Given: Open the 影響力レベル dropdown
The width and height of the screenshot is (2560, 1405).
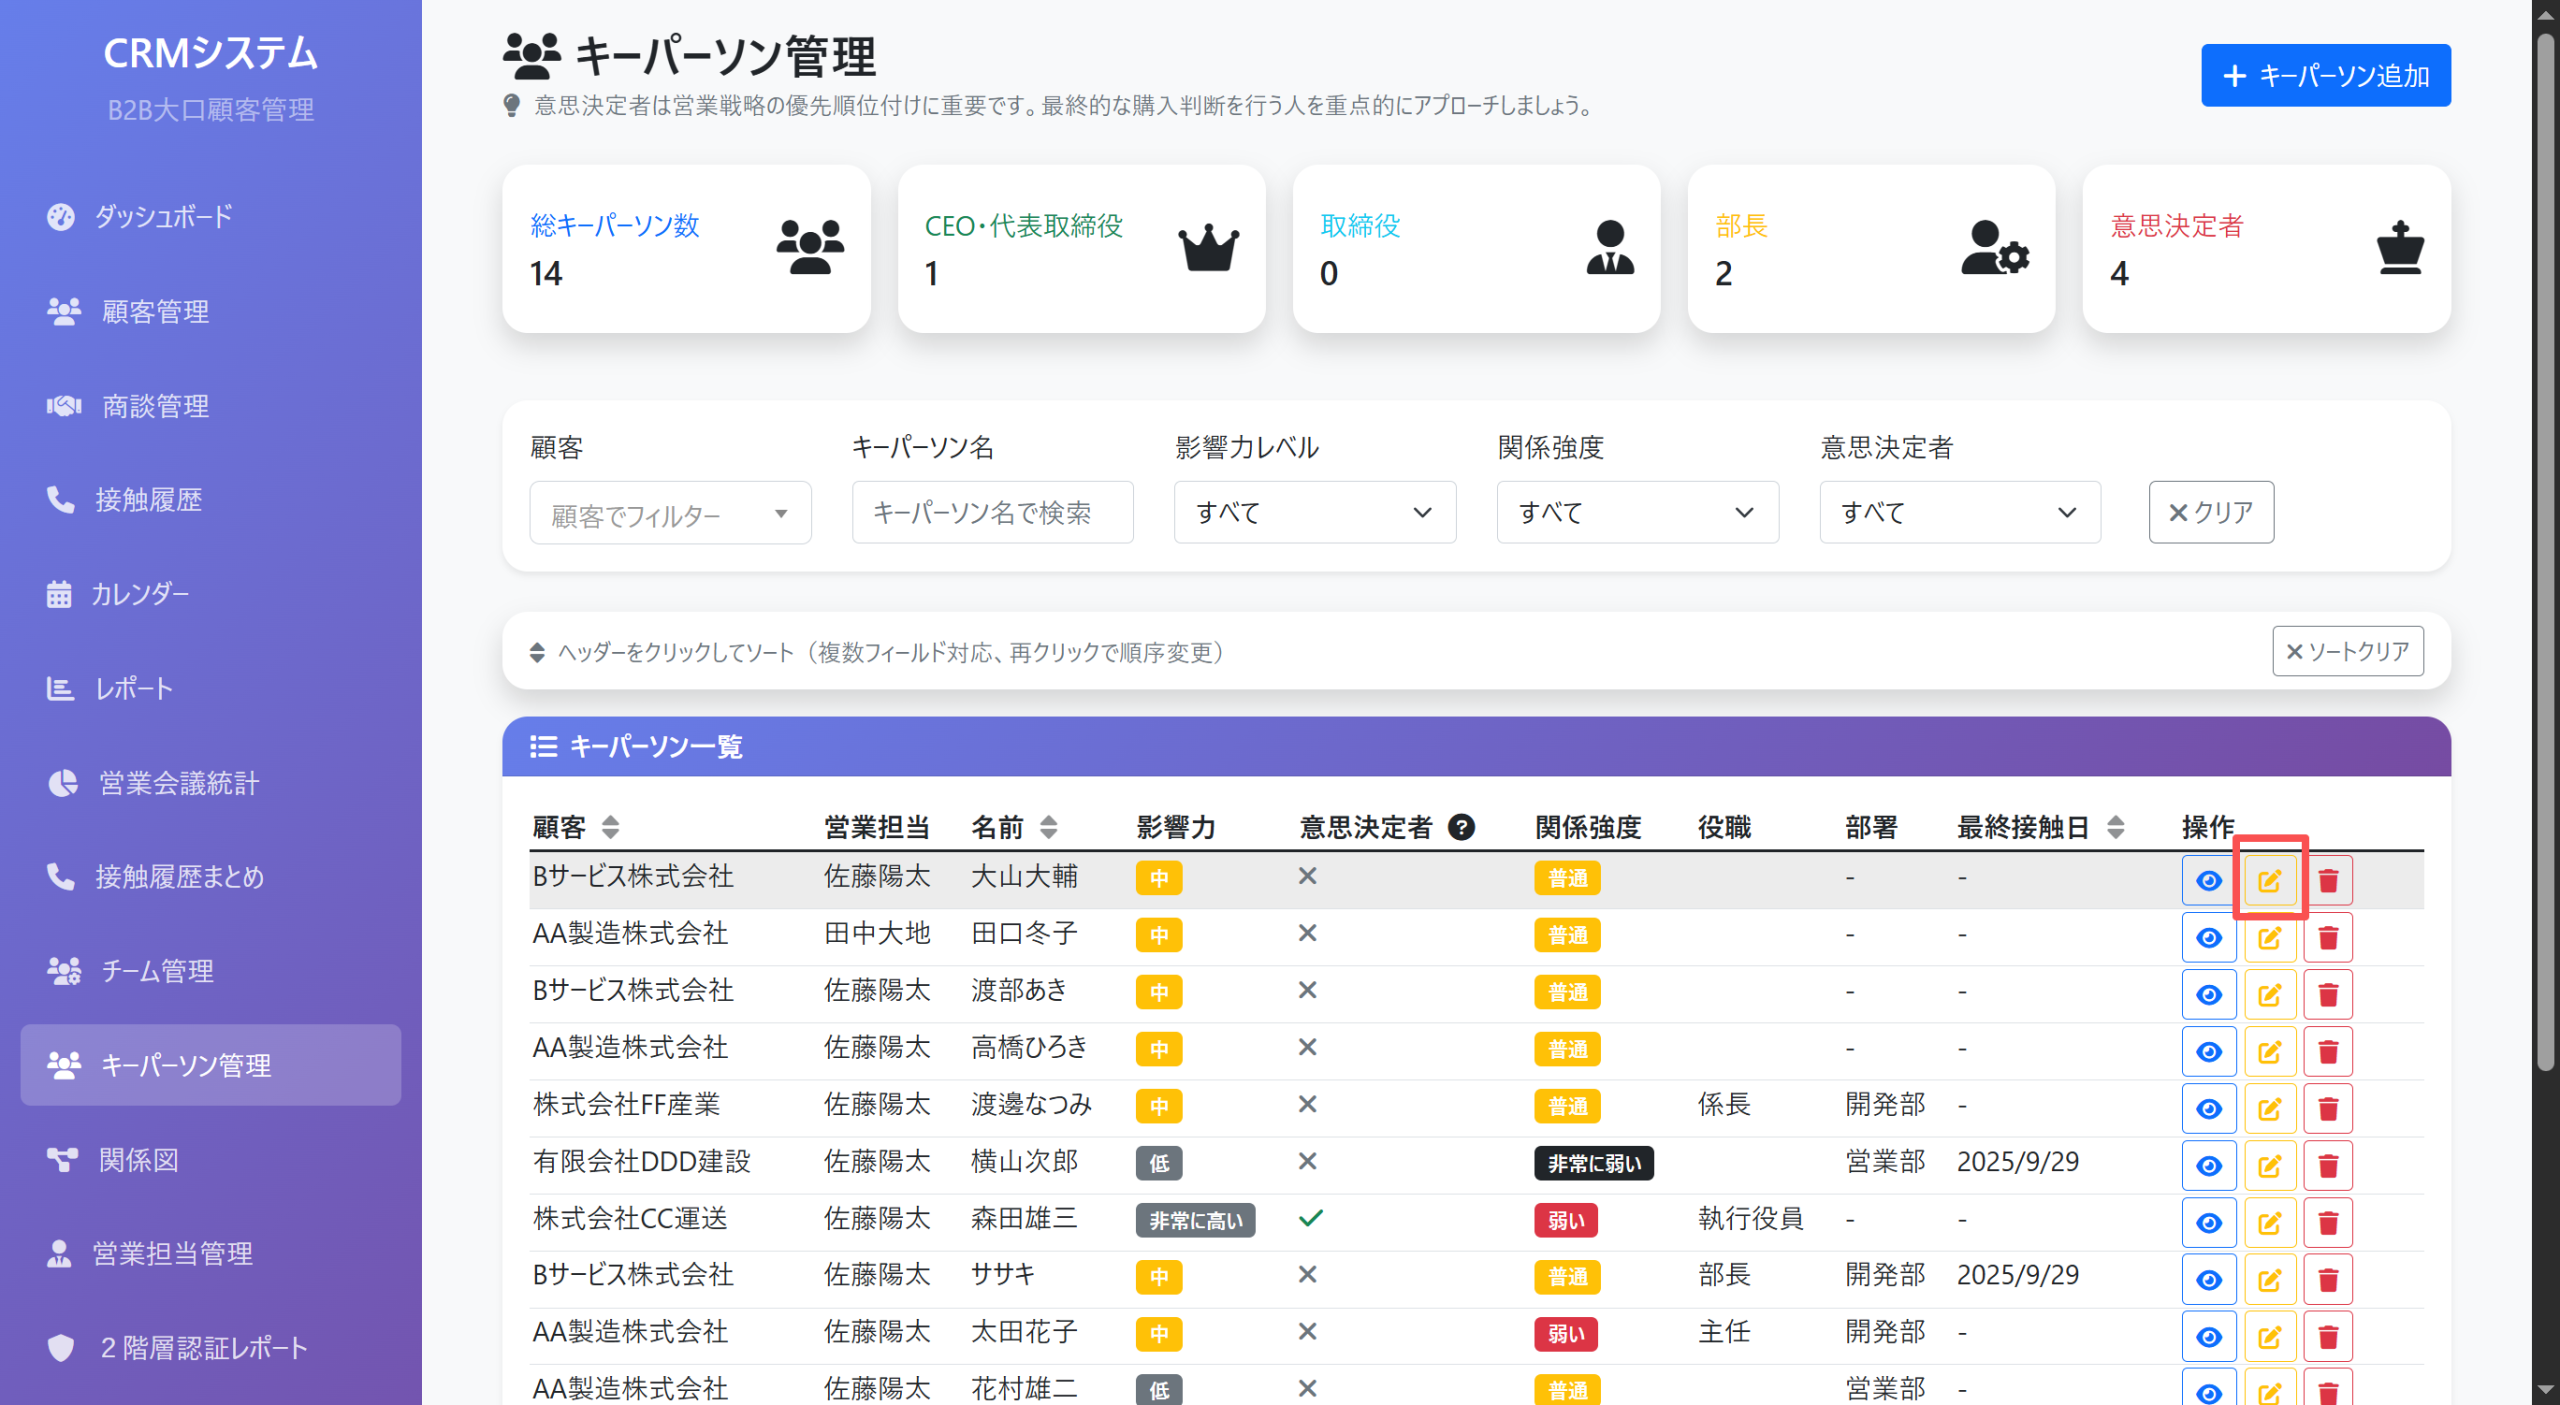Looking at the screenshot, I should (x=1314, y=512).
